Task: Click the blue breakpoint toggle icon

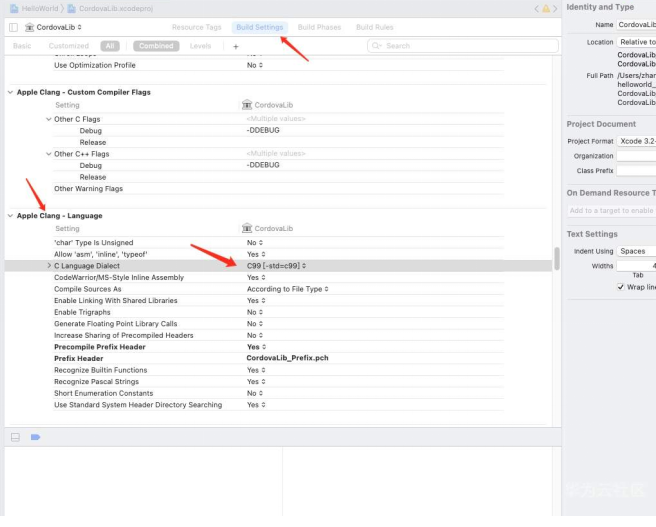Action: [35, 437]
